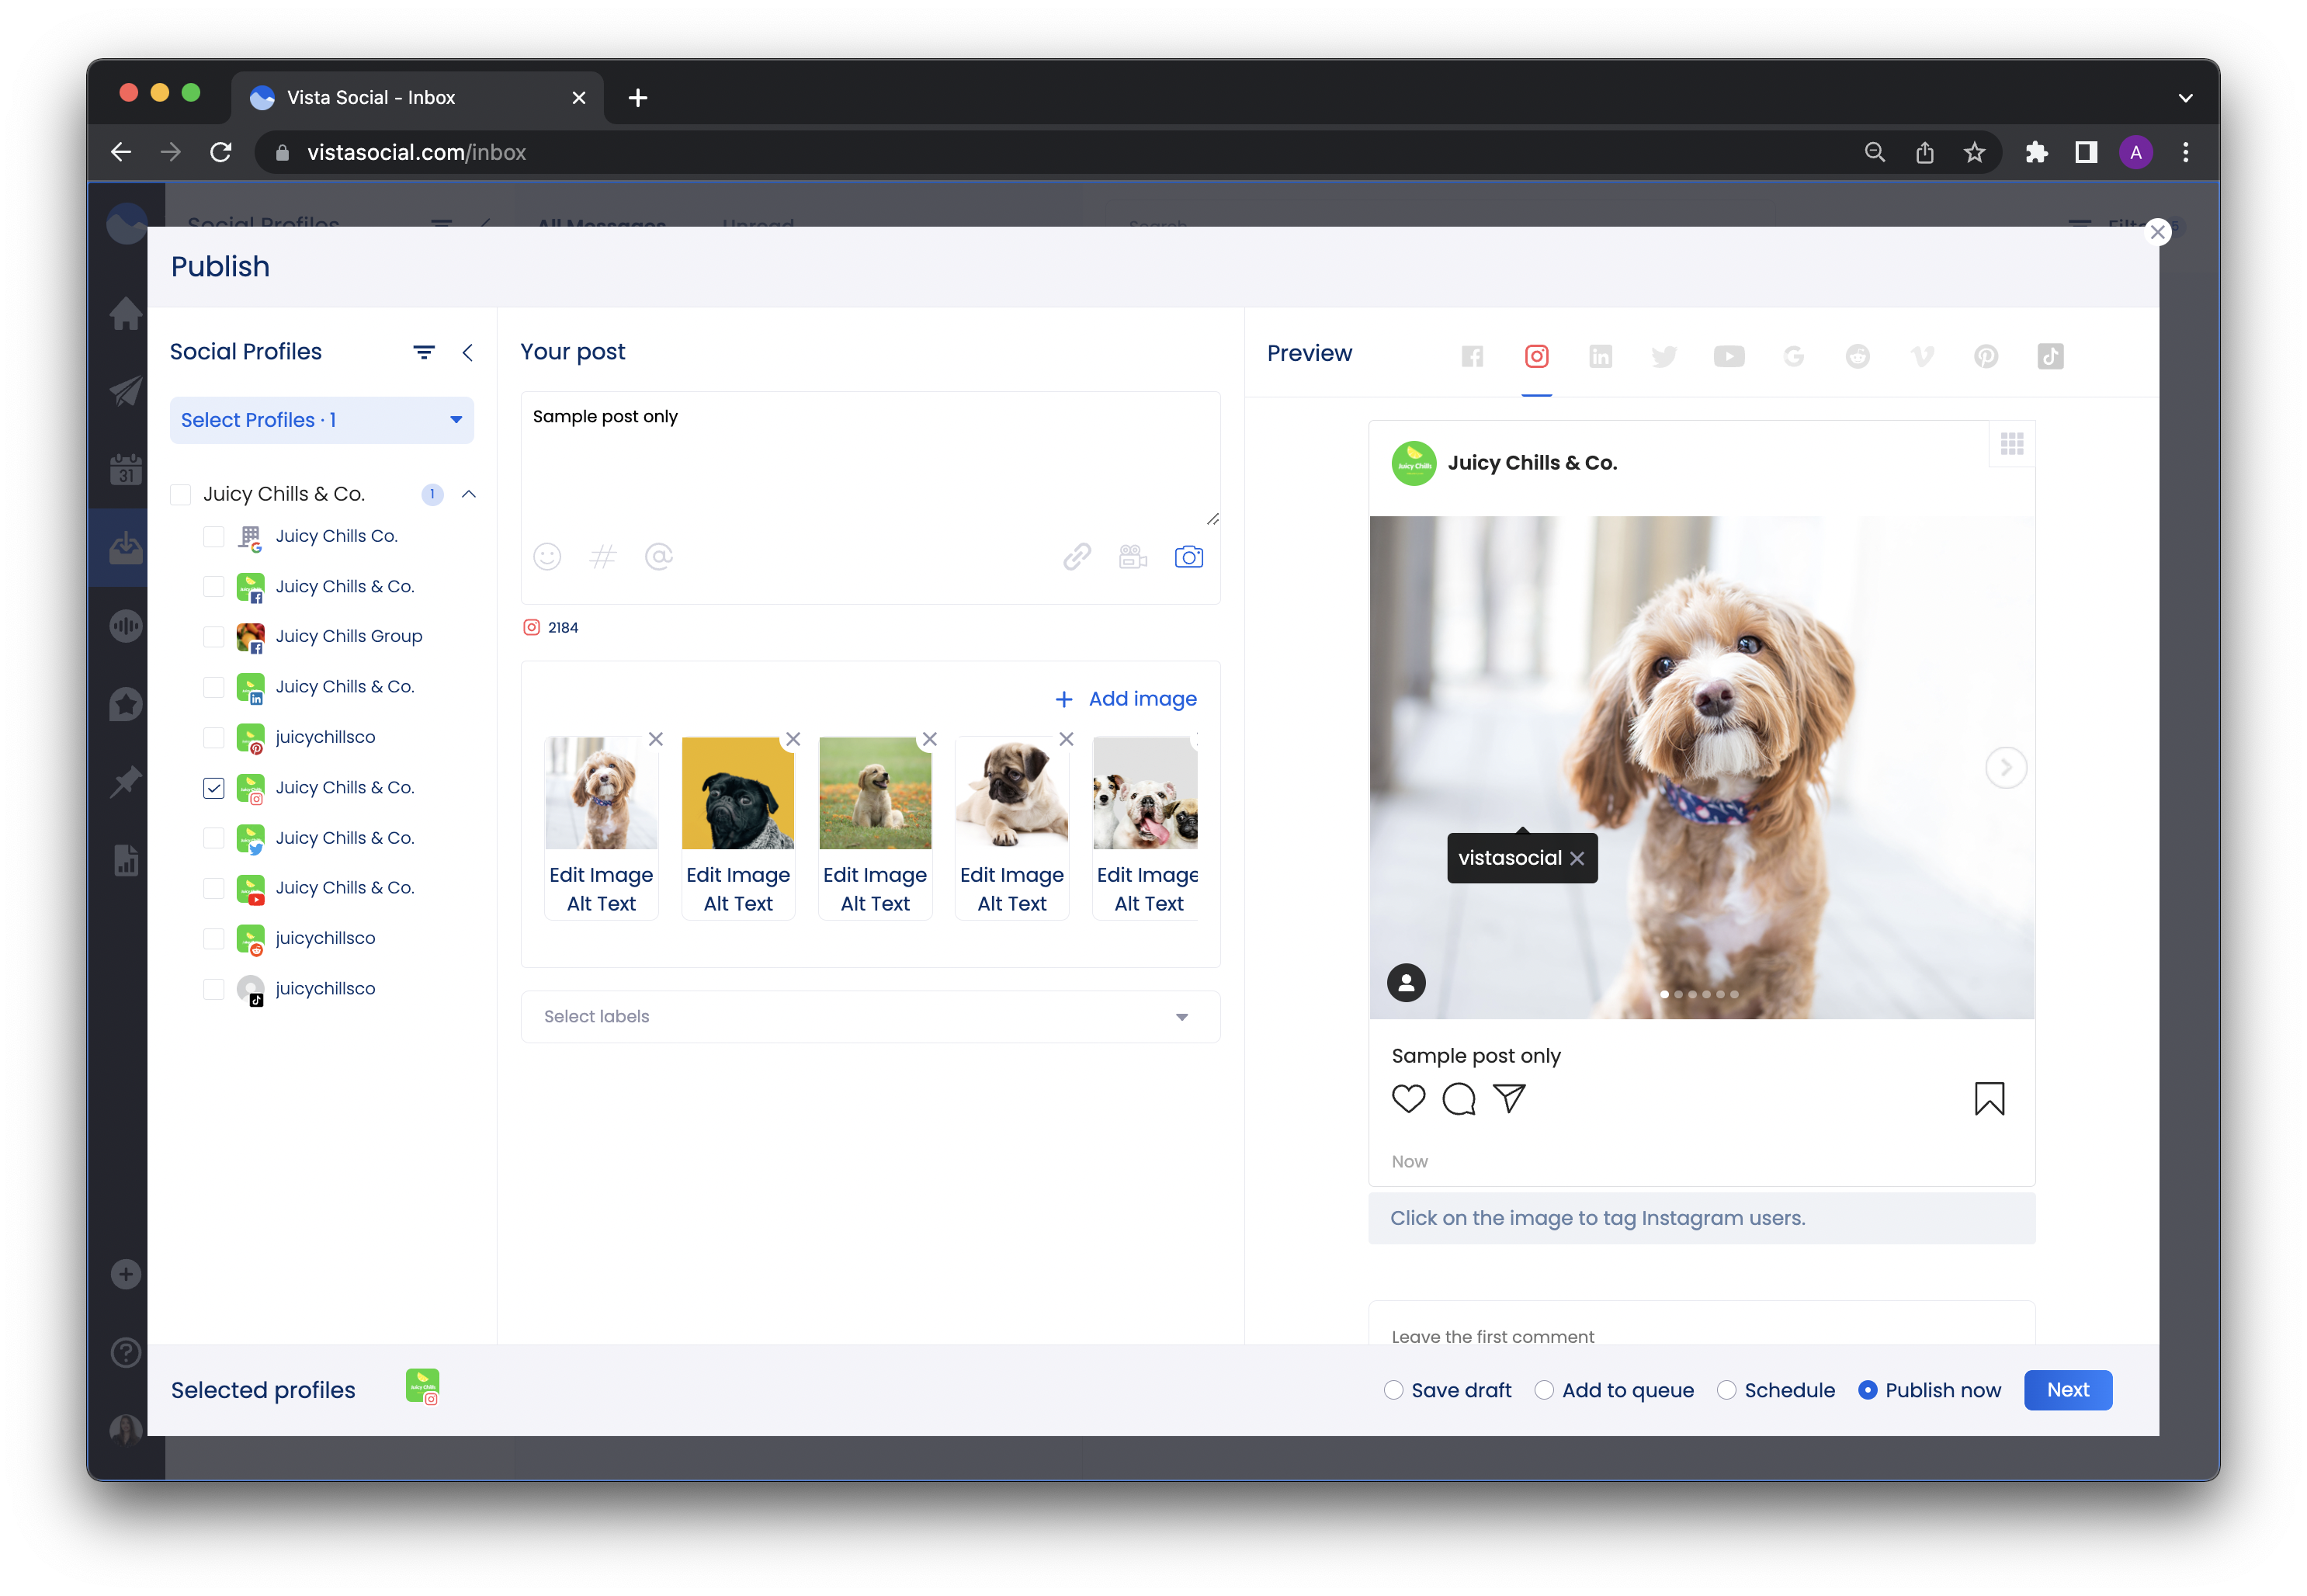
Task: Open Chrome extensions puzzle icon
Action: click(x=2036, y=152)
